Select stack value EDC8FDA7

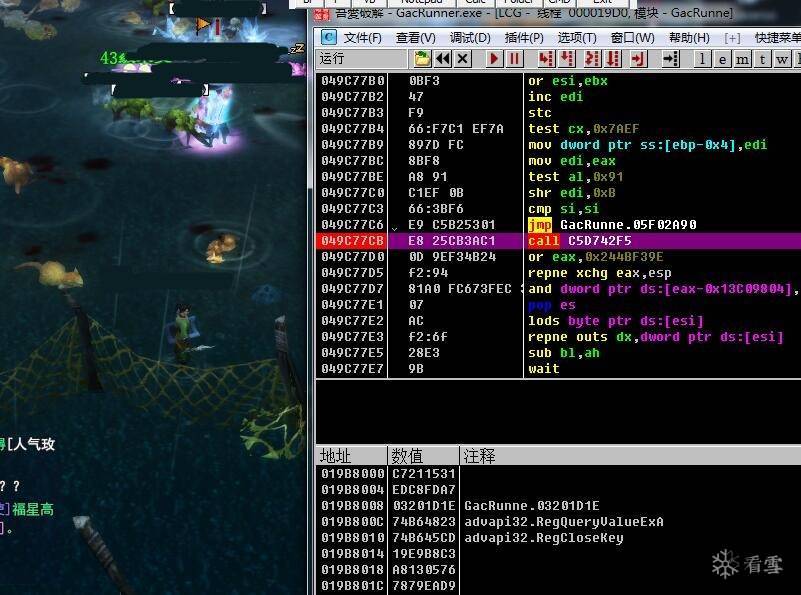pyautogui.click(x=423, y=490)
